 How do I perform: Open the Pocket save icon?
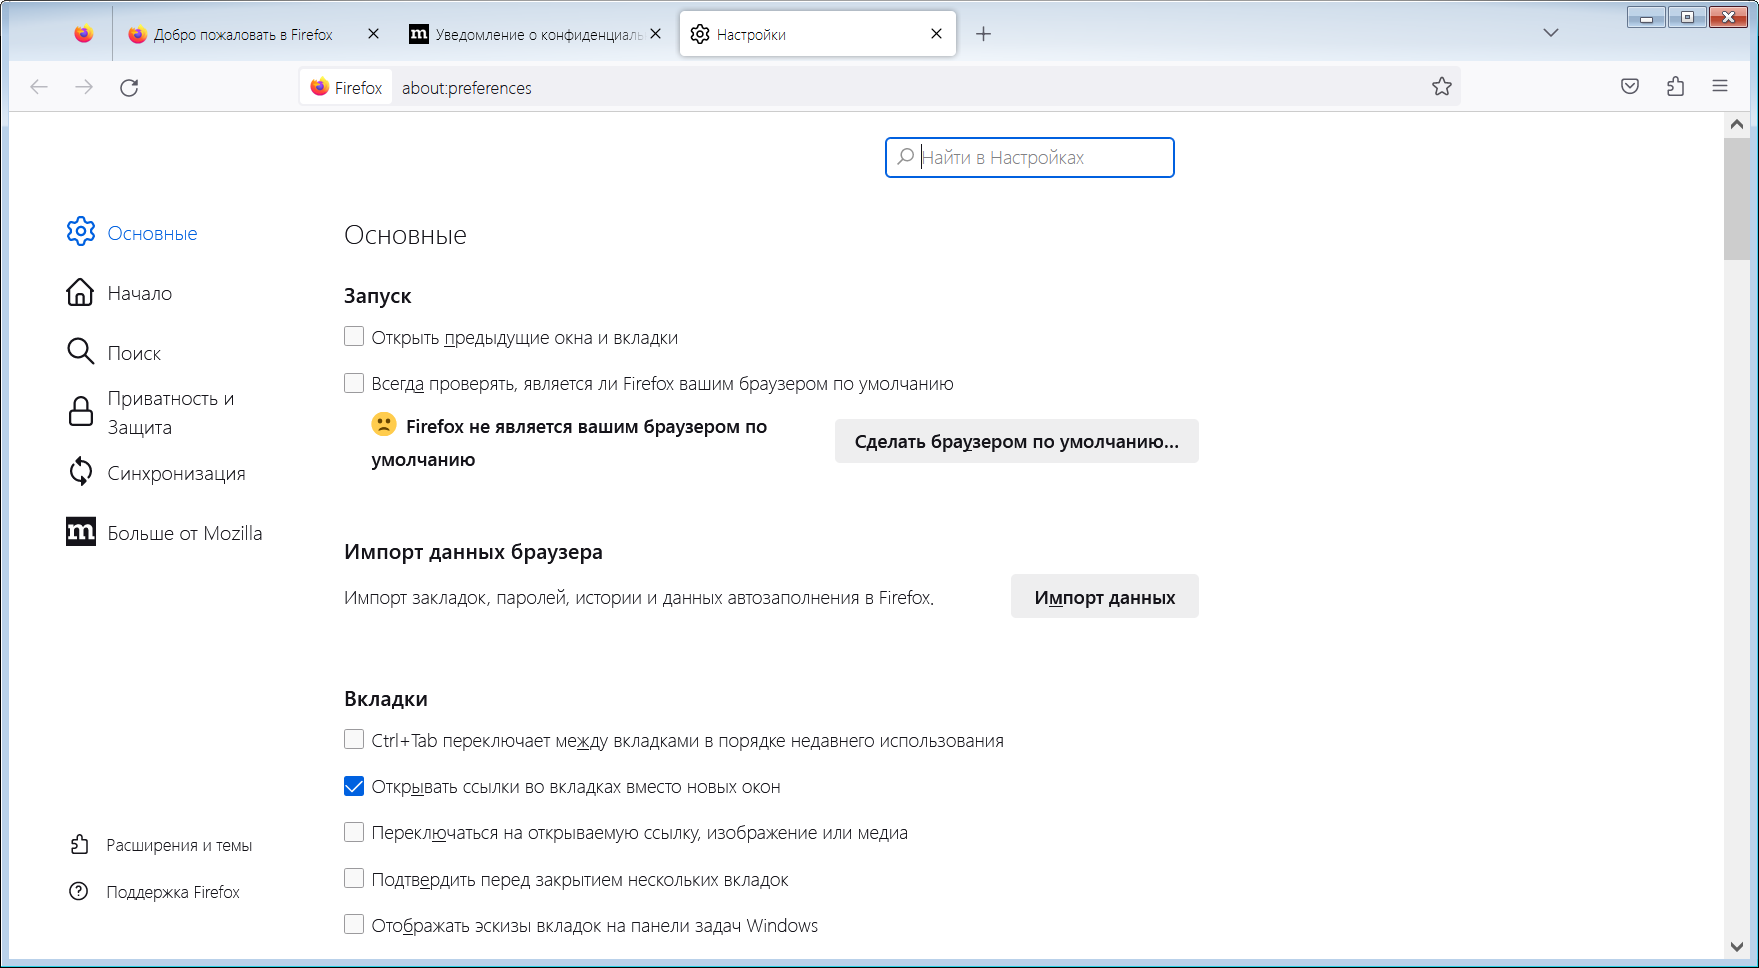click(1630, 87)
